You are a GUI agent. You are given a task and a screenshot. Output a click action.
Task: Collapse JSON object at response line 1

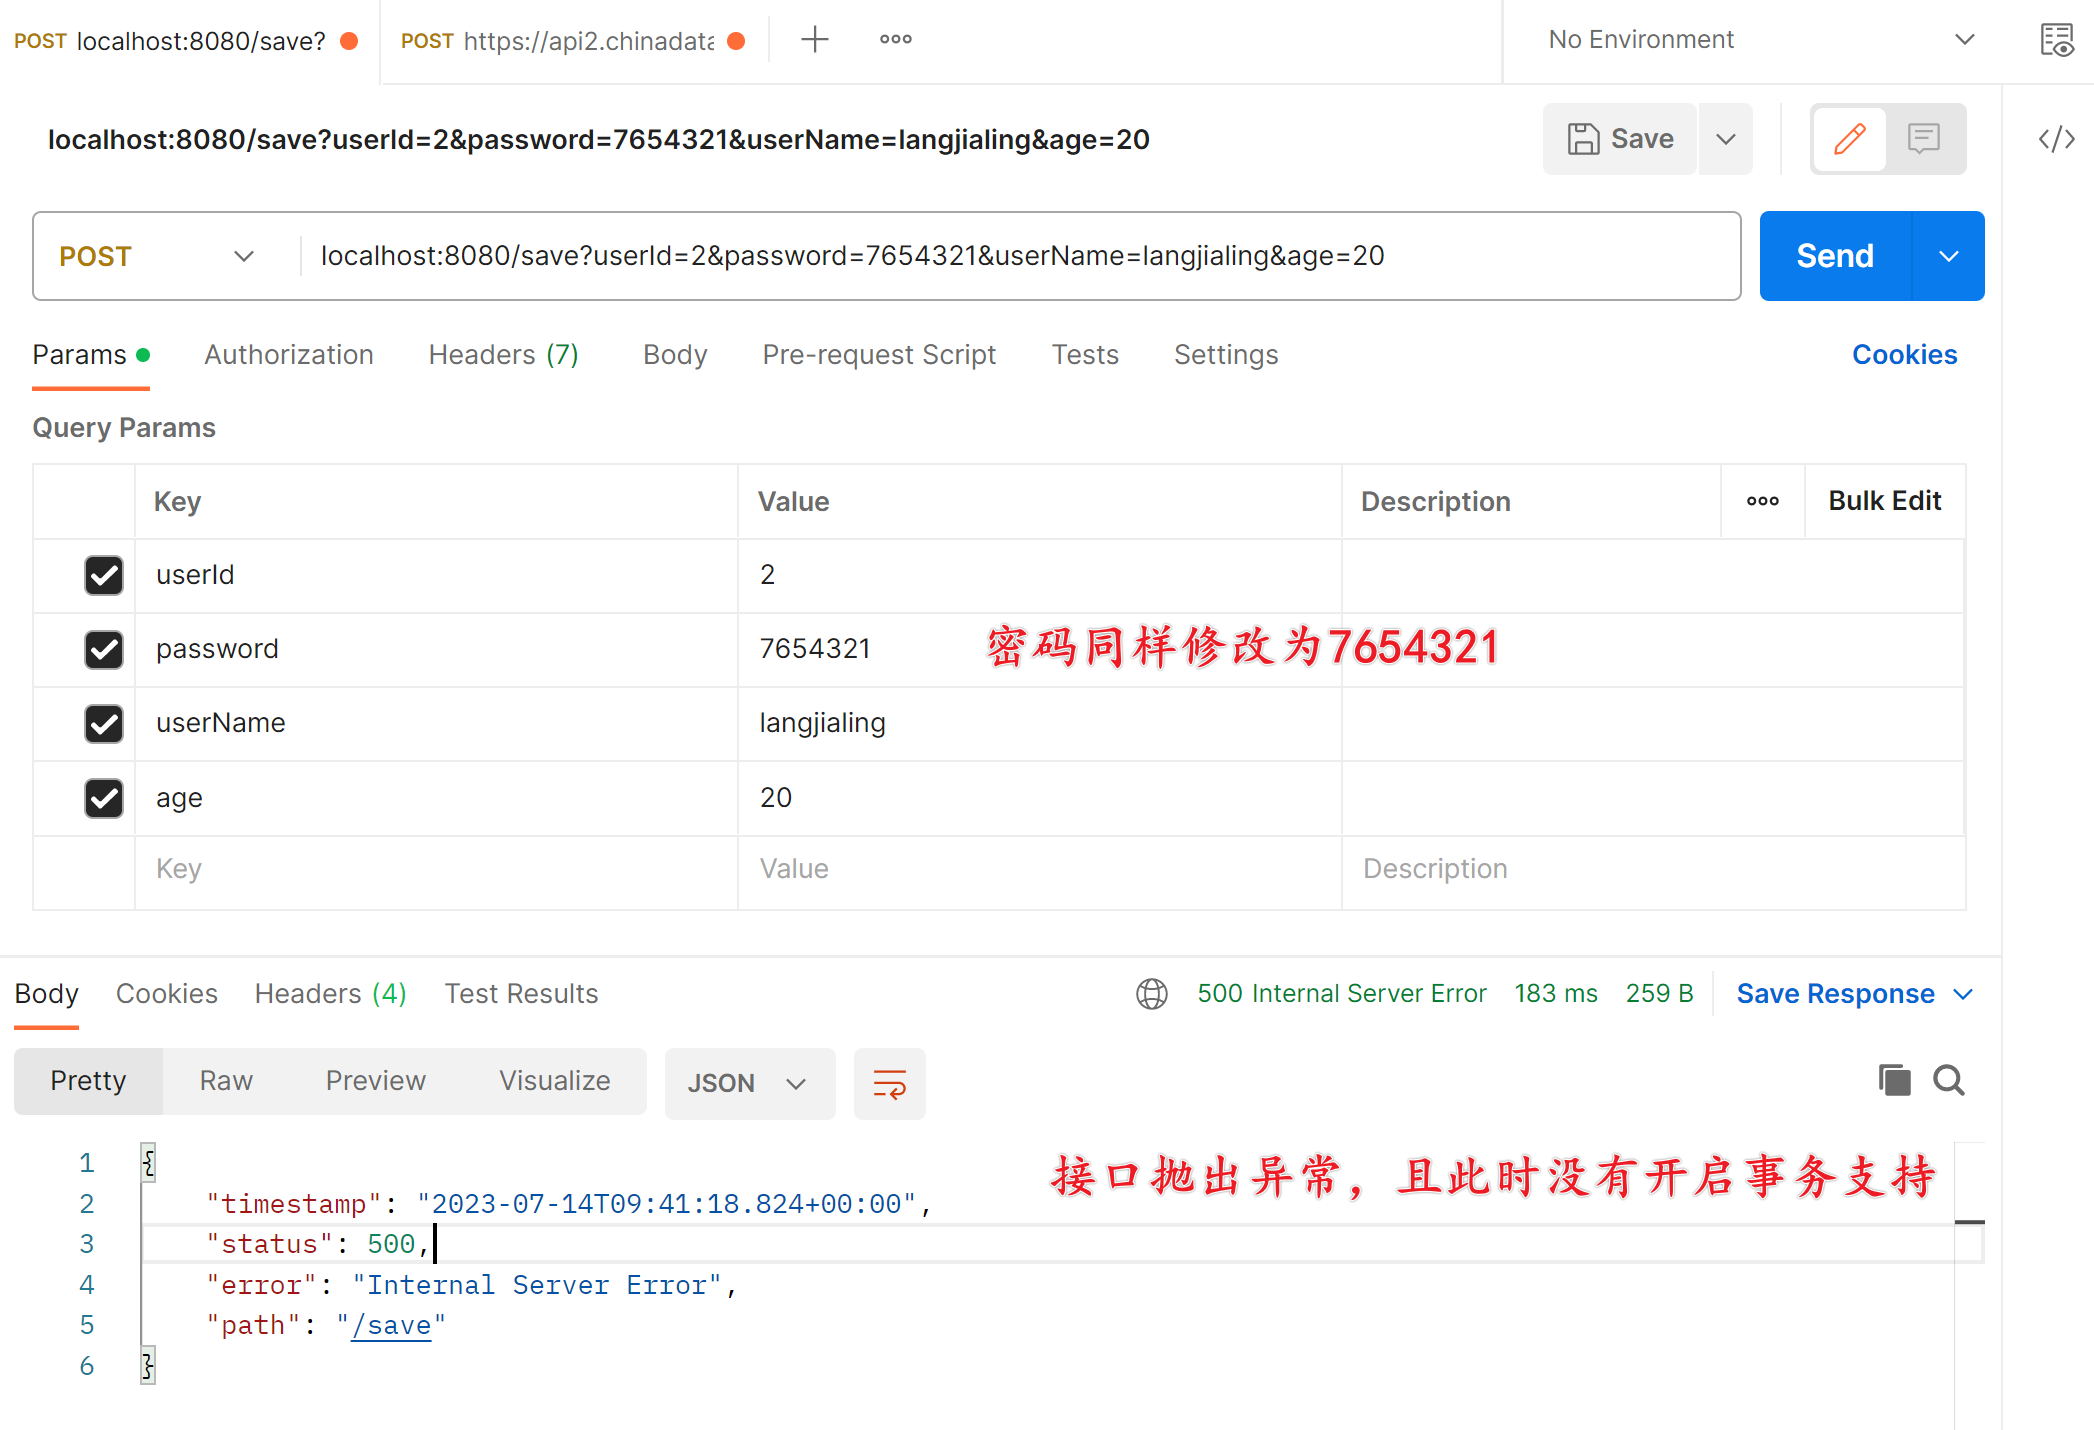(148, 1162)
